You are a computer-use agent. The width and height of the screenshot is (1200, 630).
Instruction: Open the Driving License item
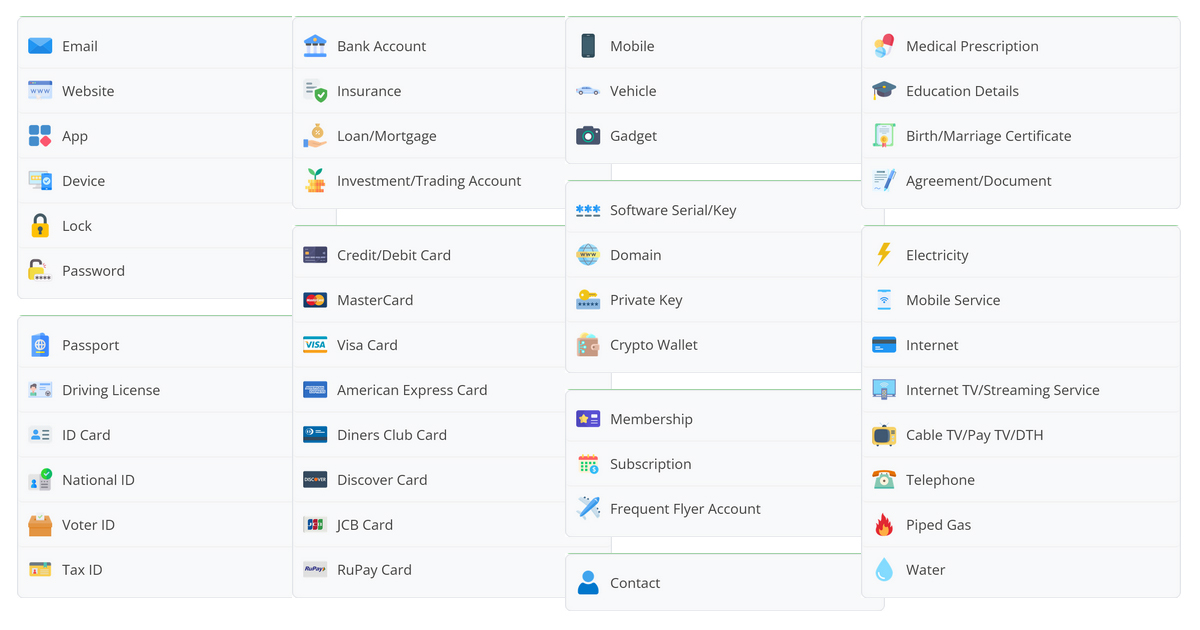[111, 390]
